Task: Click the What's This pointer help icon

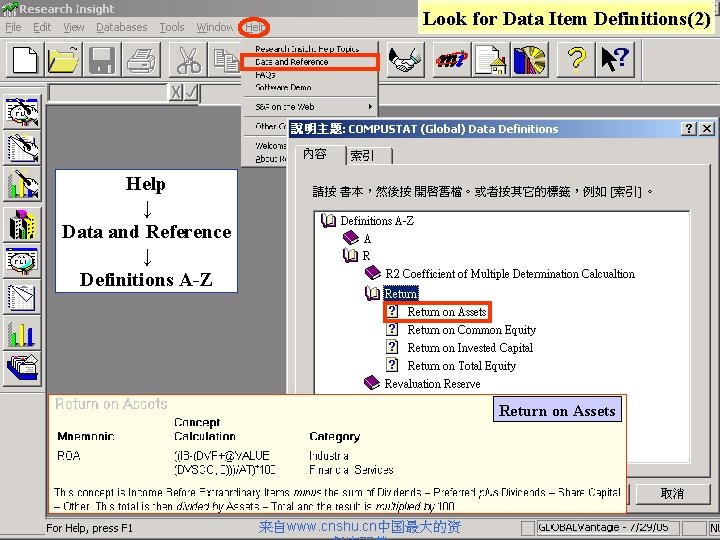Action: [615, 60]
